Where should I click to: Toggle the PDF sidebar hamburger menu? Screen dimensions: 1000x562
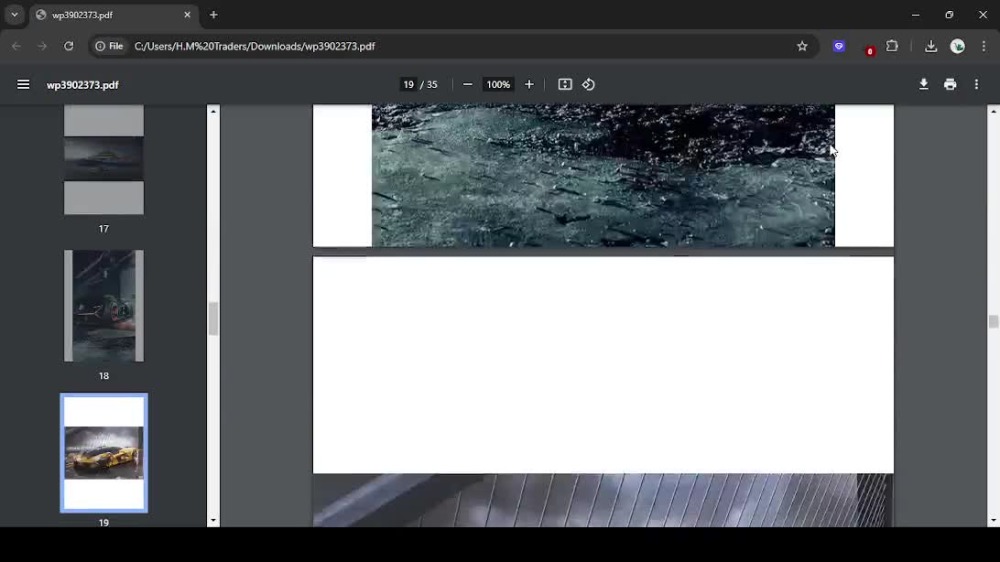pos(23,84)
